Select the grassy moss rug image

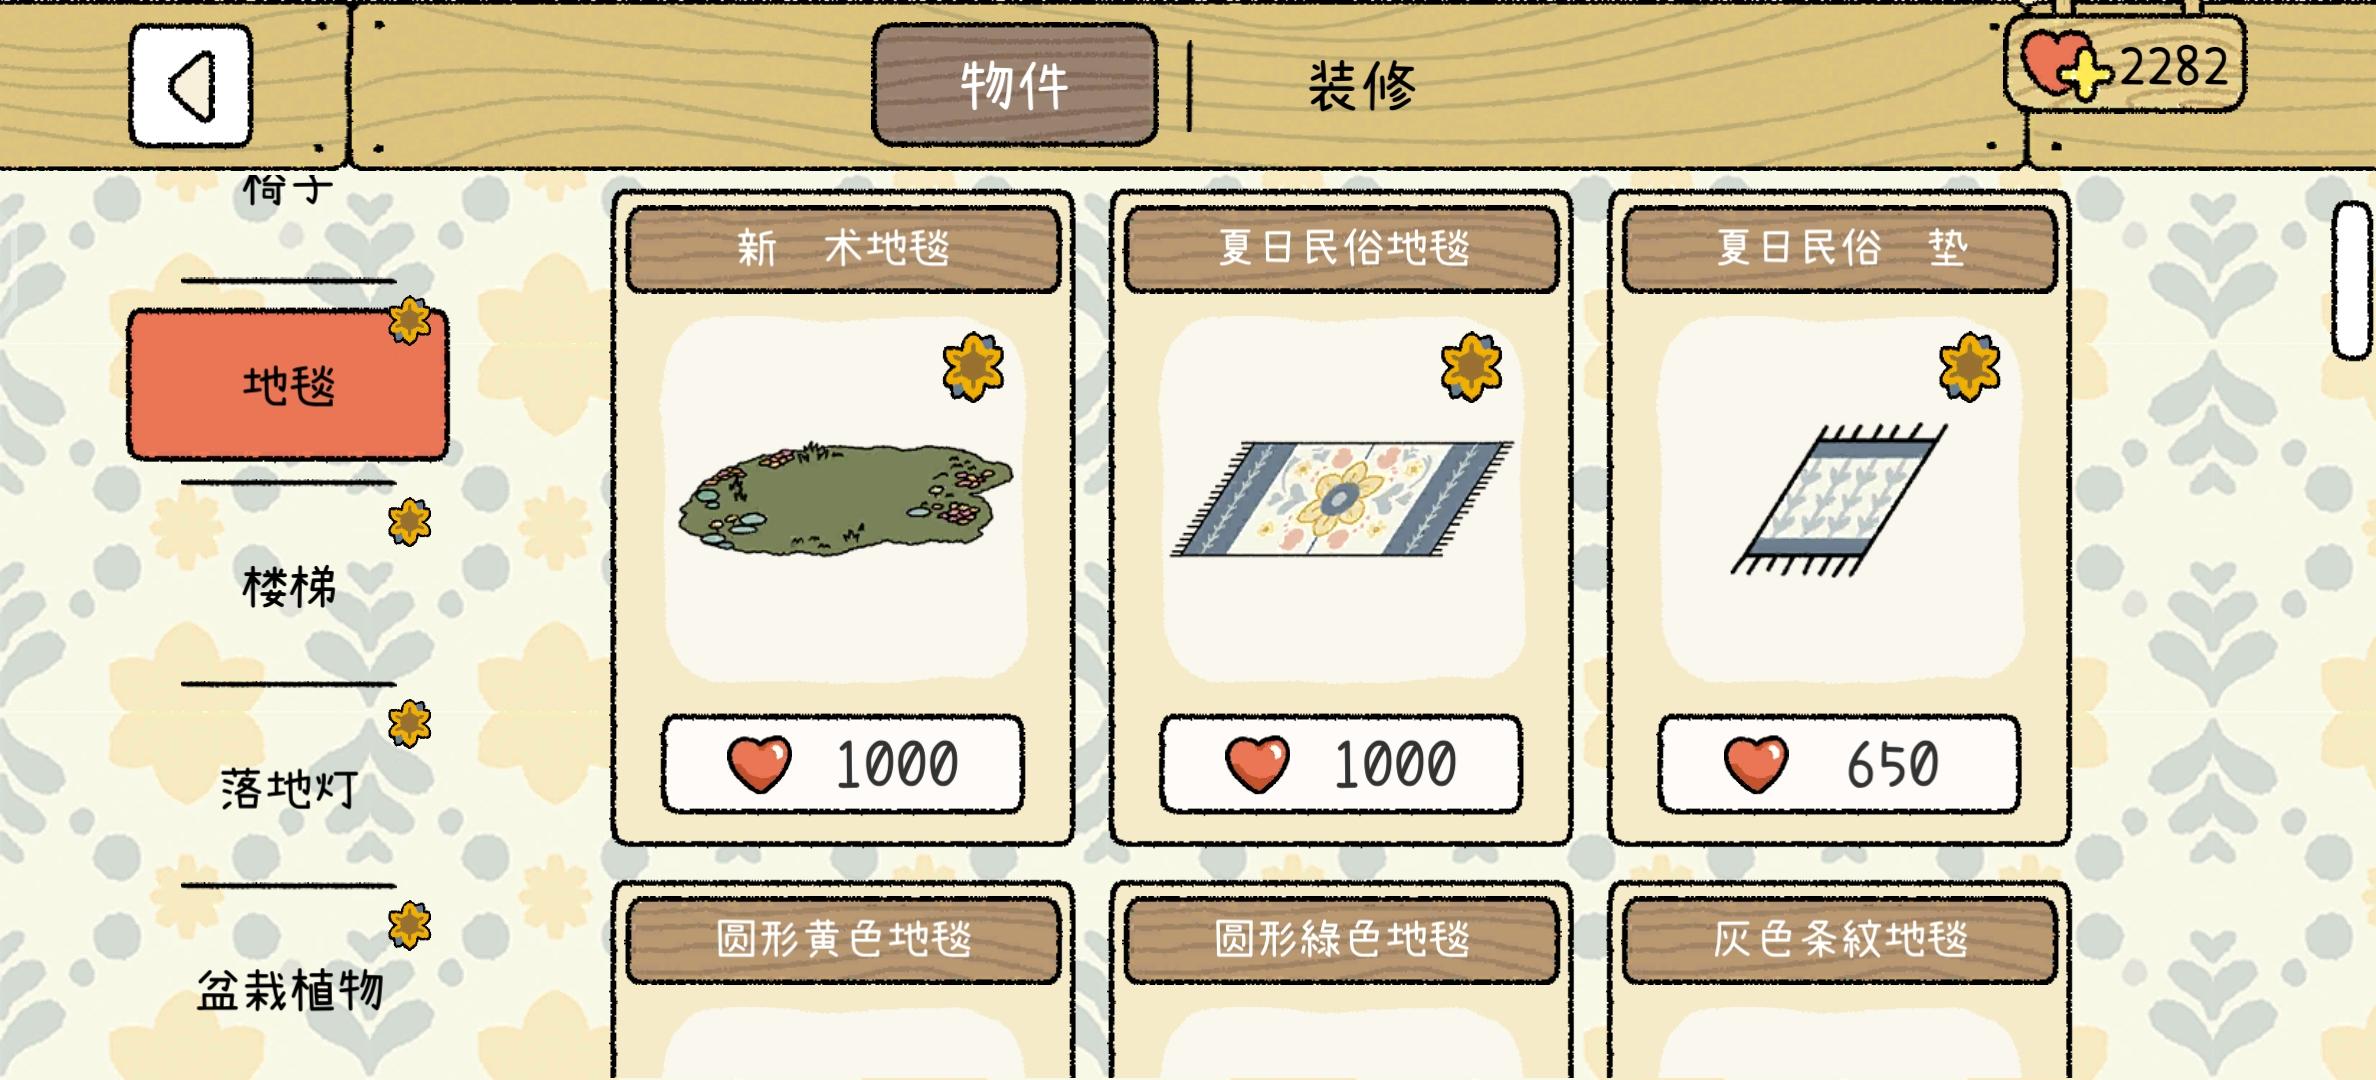(845, 499)
